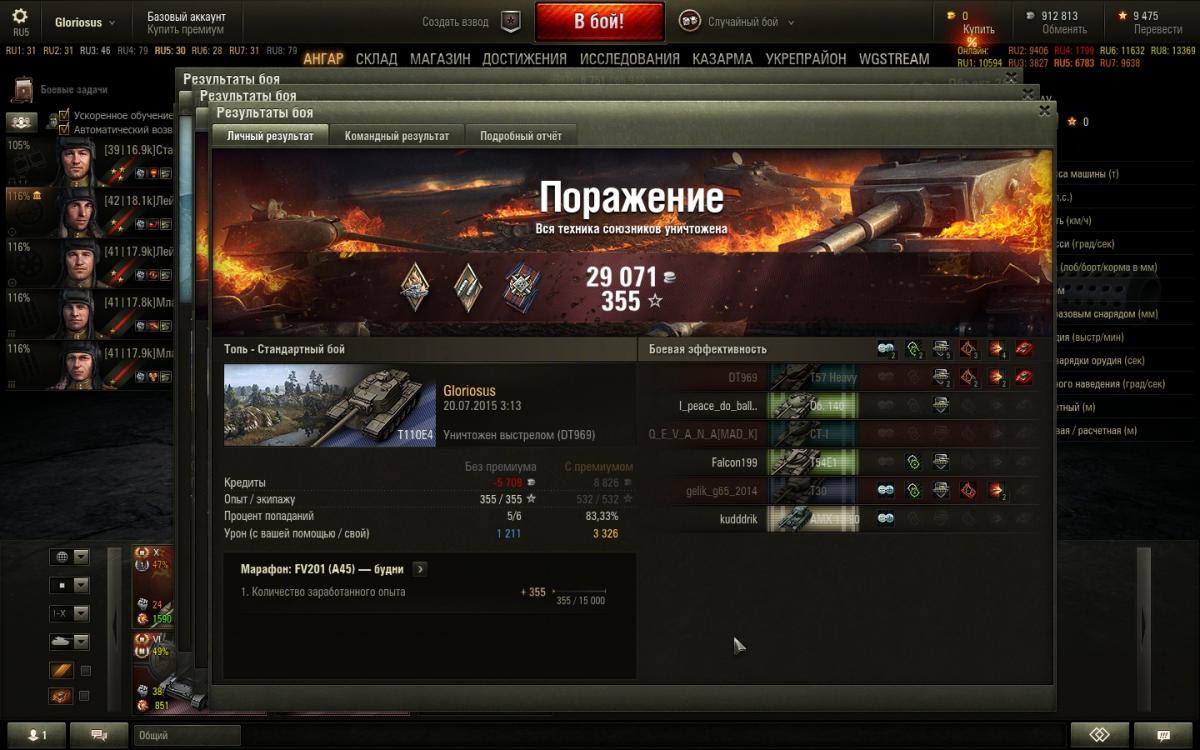The width and height of the screenshot is (1200, 750).
Task: Click the platoon creation star icon
Action: tap(510, 22)
